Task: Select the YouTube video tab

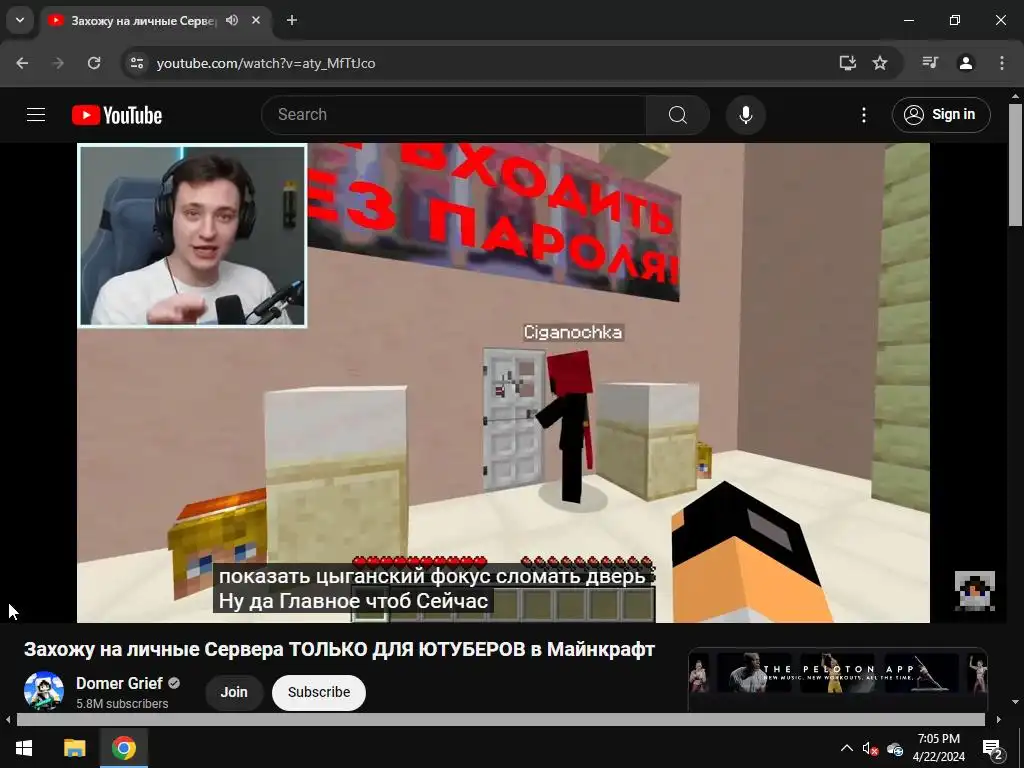Action: tap(156, 21)
